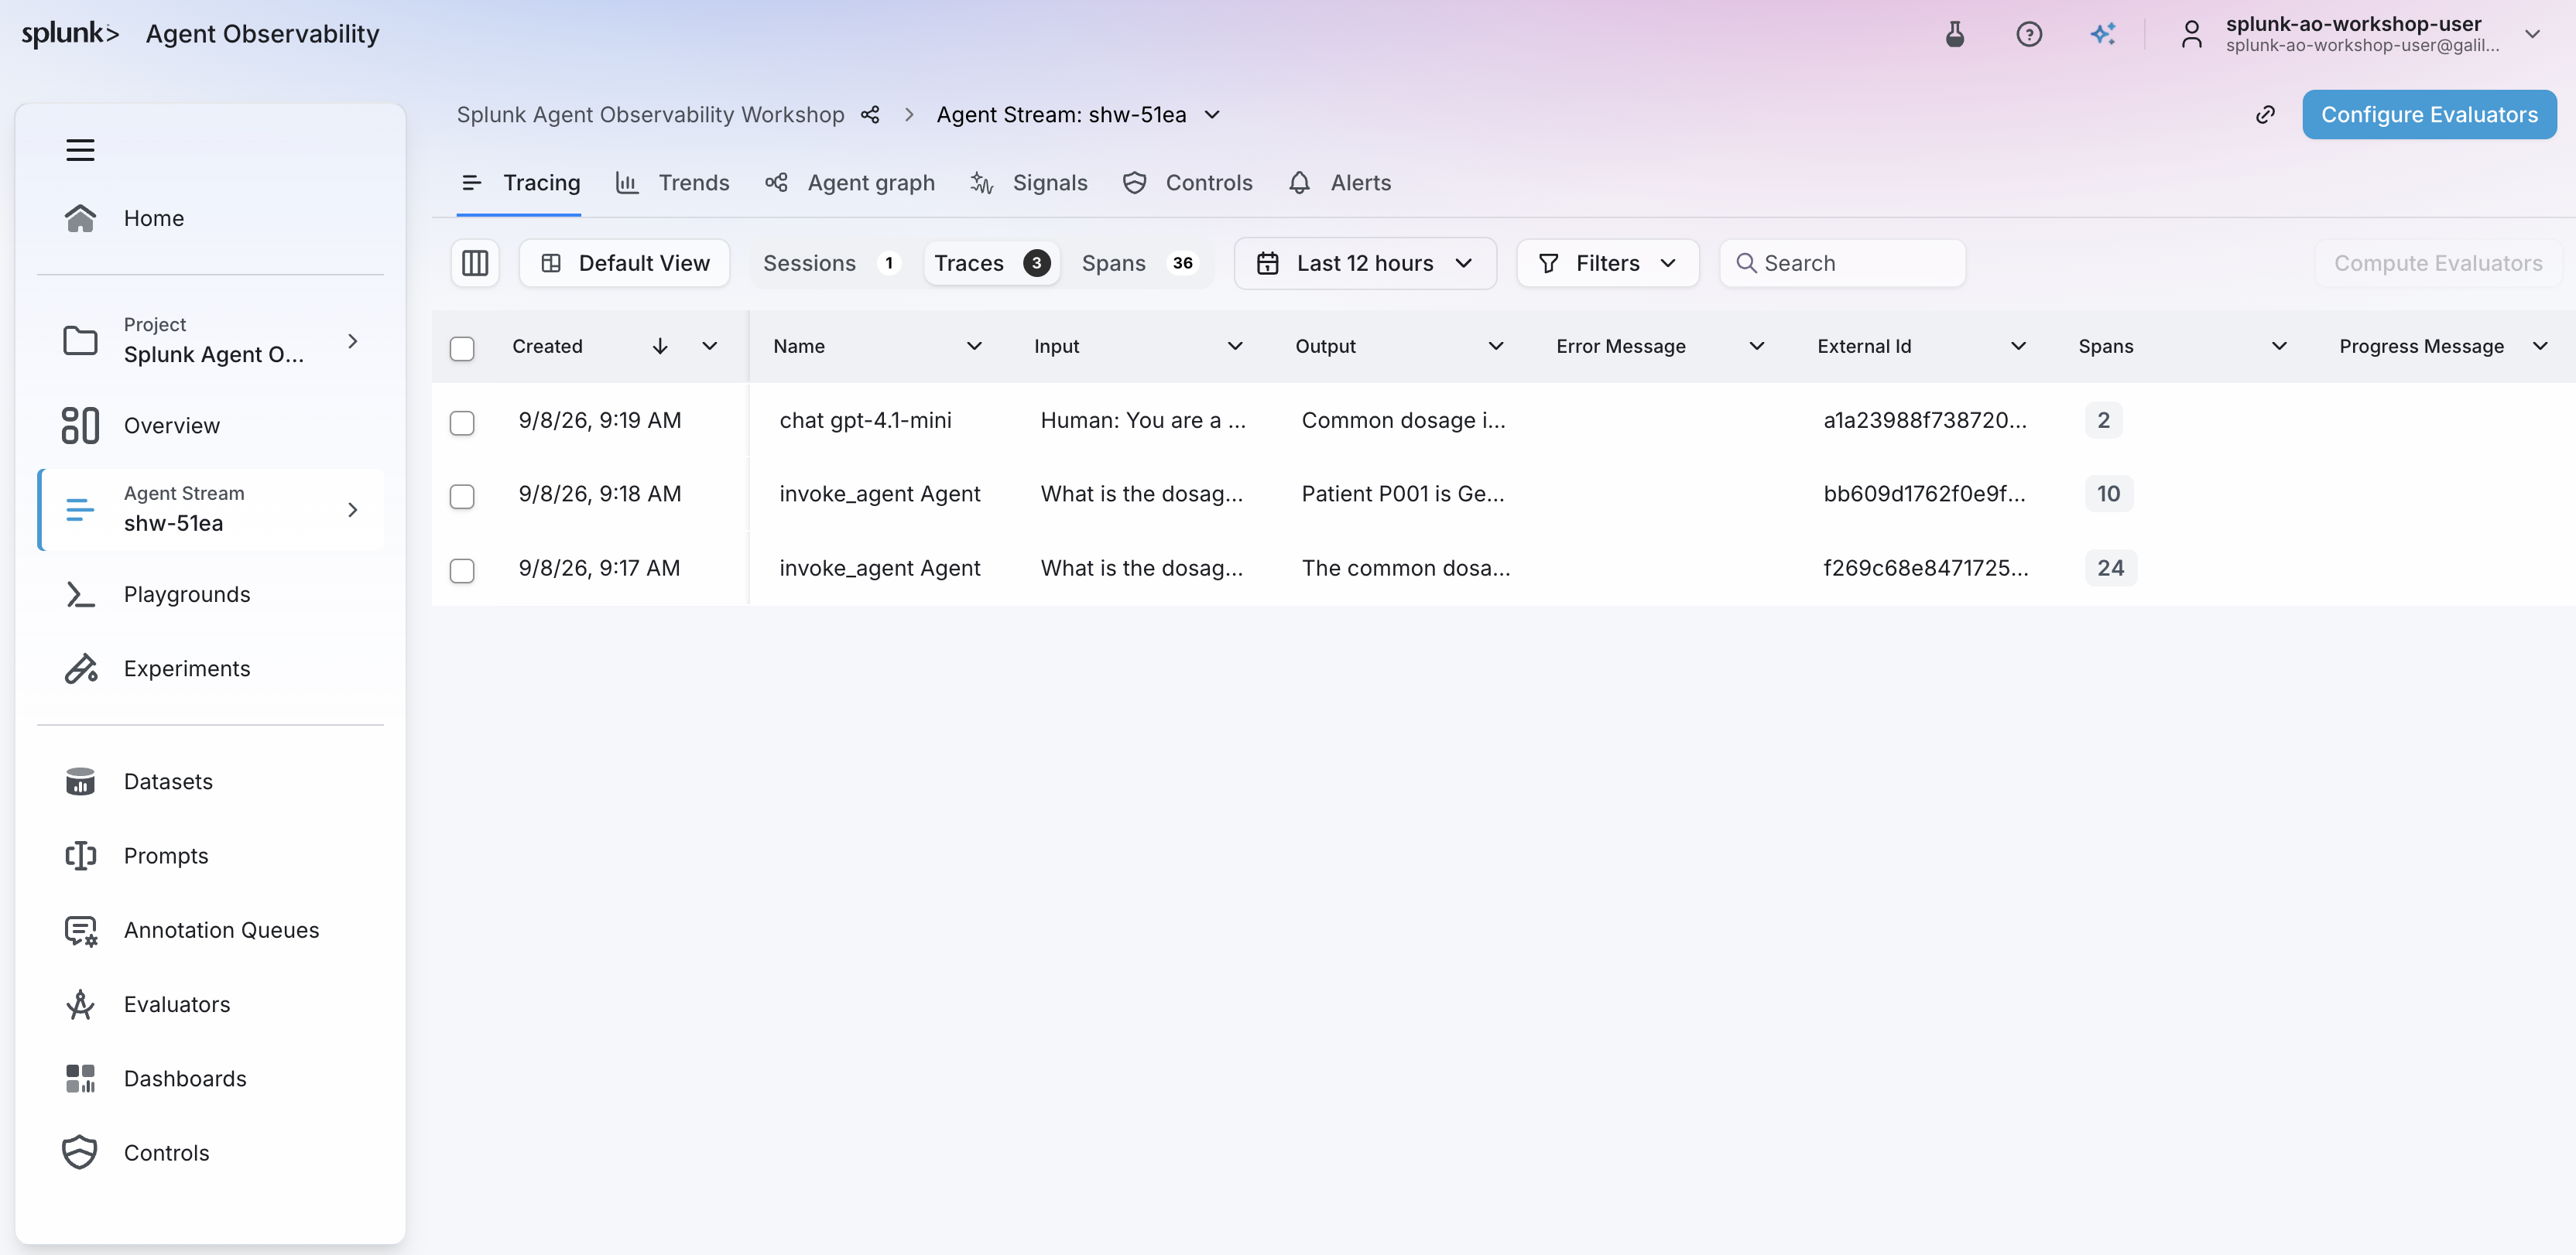Open the Playgrounds sidebar link
This screenshot has height=1255, width=2576.
[x=210, y=594]
